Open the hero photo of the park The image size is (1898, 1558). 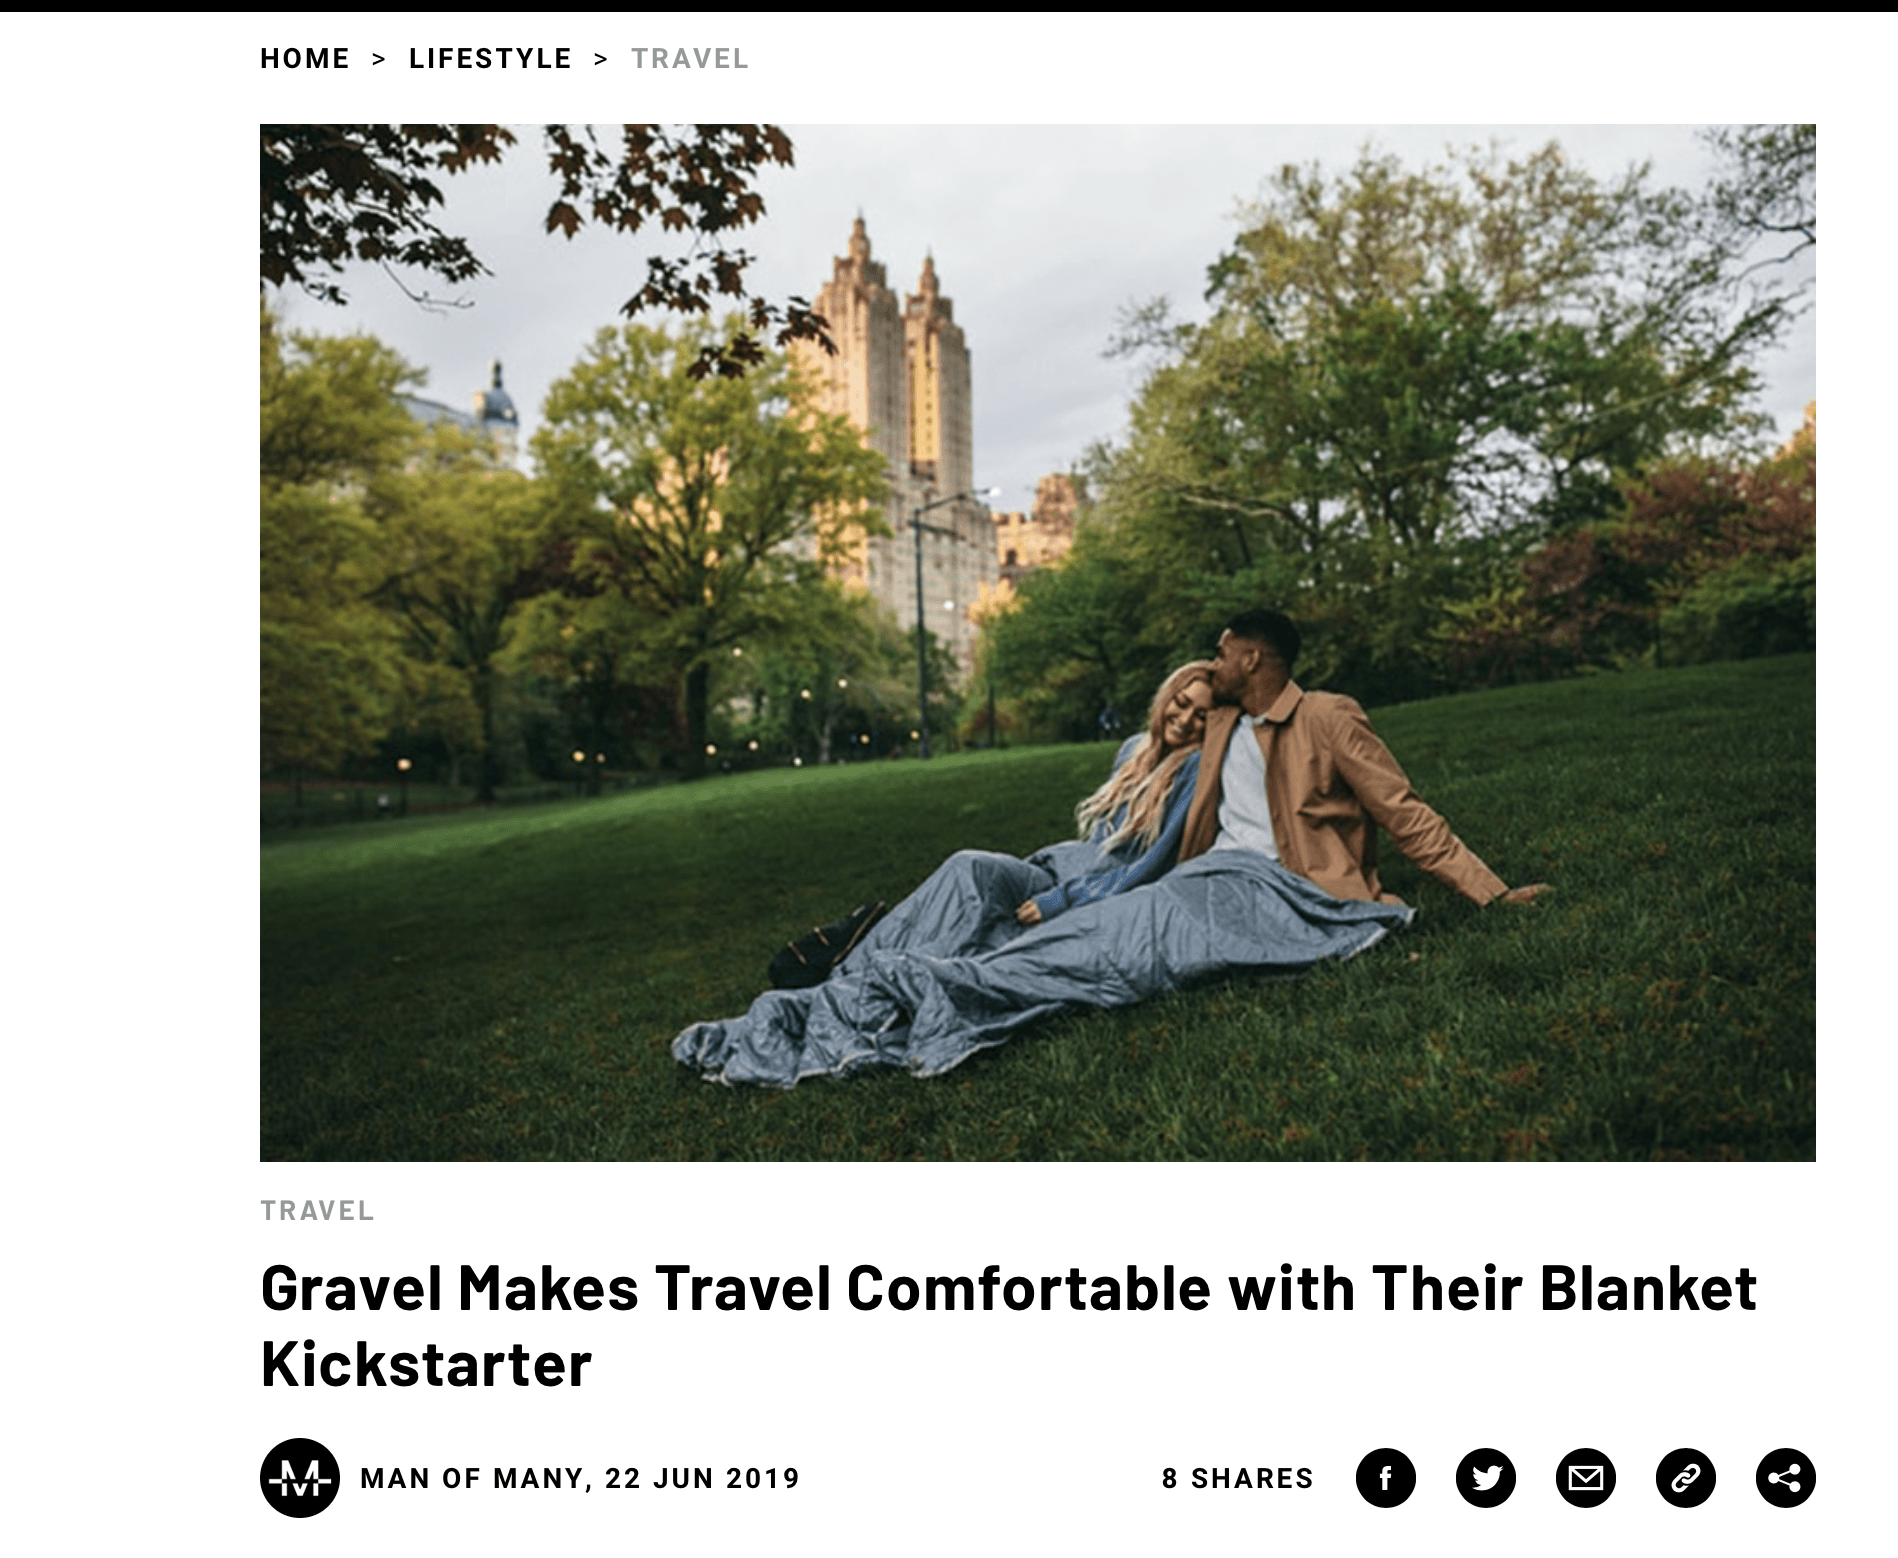(x=1038, y=643)
